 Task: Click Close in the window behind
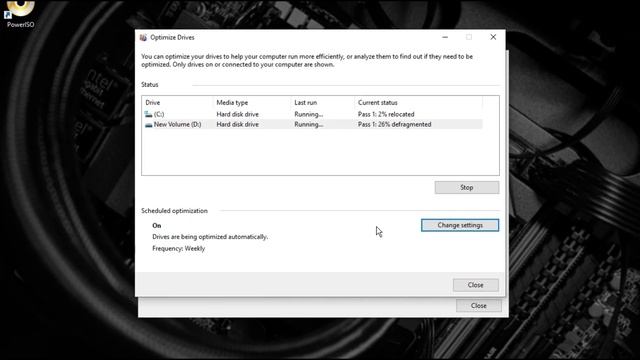tap(478, 305)
